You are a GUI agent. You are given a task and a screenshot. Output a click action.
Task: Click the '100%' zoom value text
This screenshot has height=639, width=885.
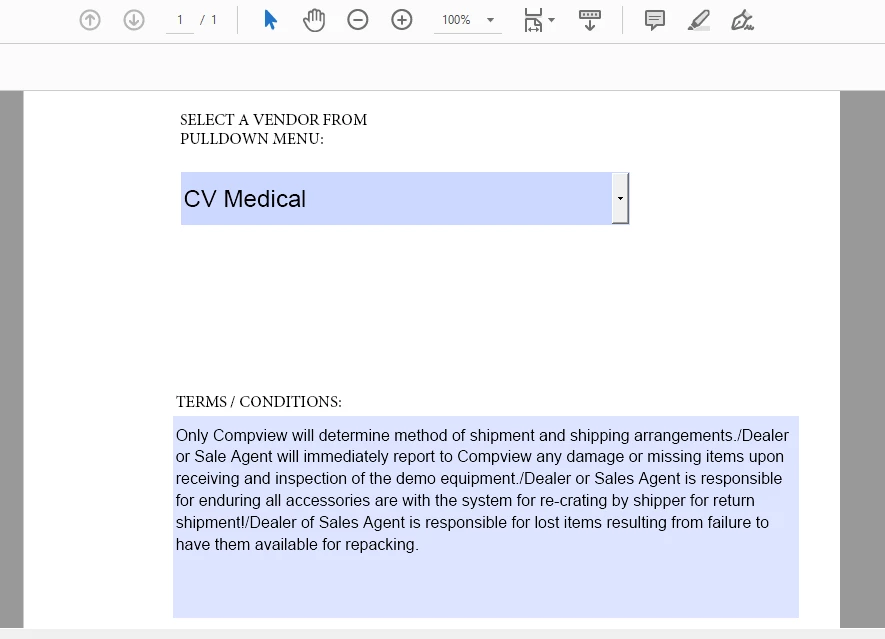(456, 20)
